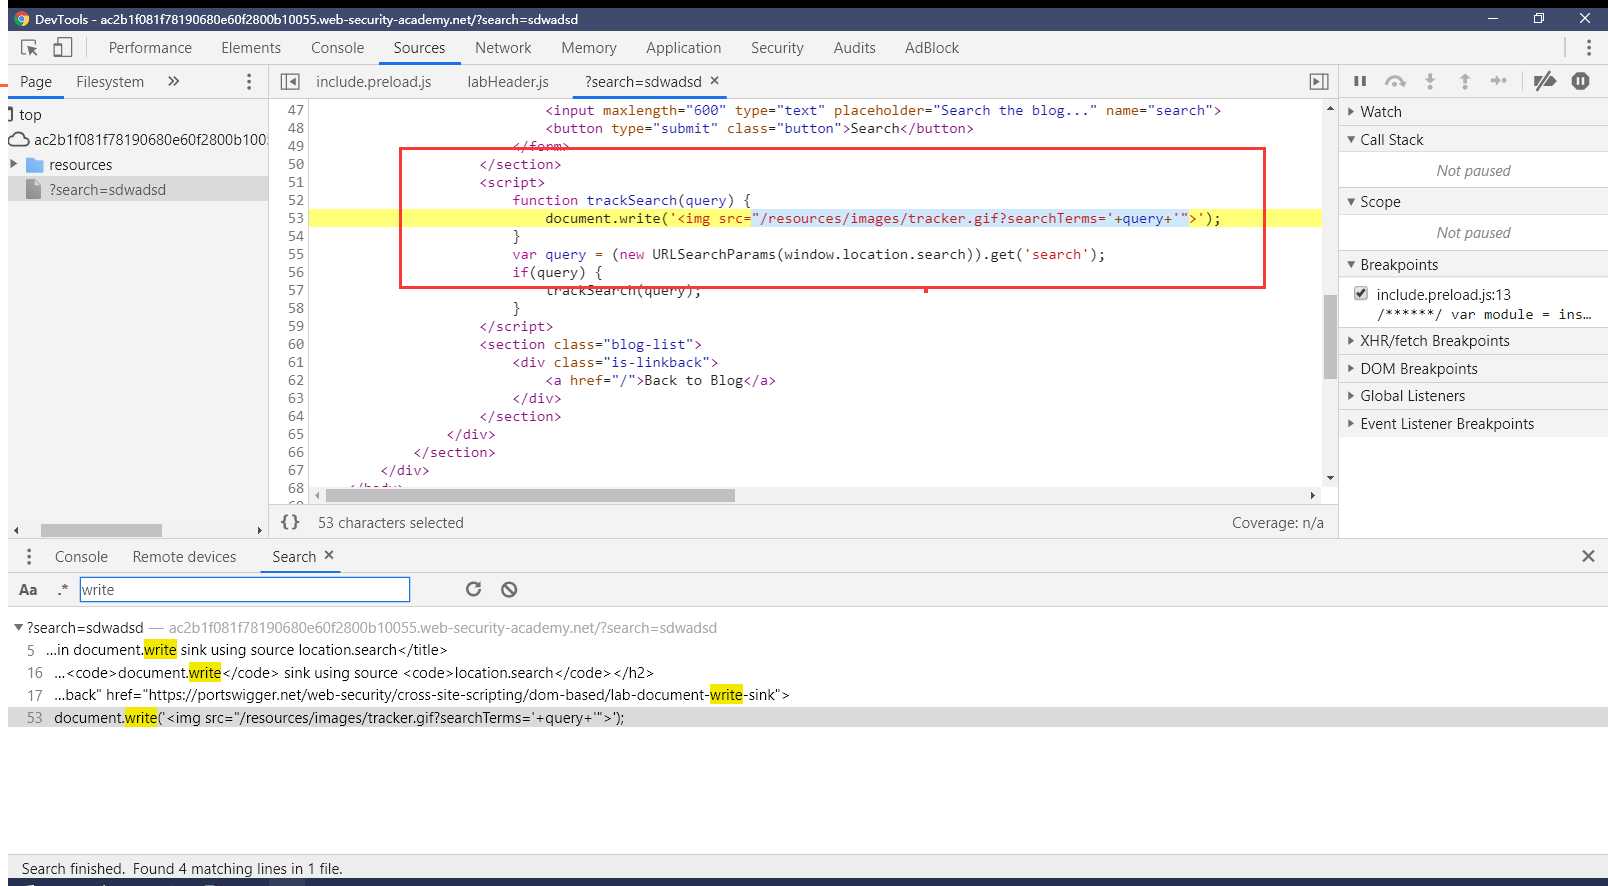Open the Security panel
Viewport: 1608px width, 886px height.
[777, 47]
